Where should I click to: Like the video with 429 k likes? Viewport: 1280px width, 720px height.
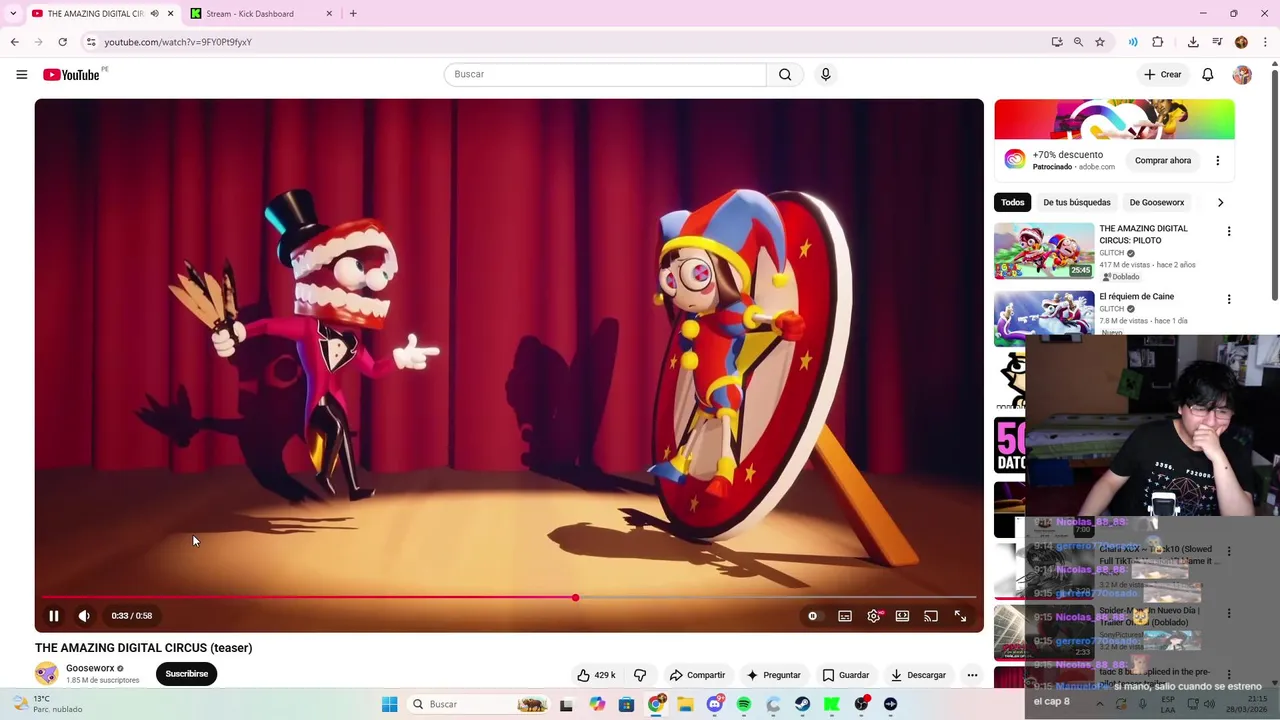(597, 675)
